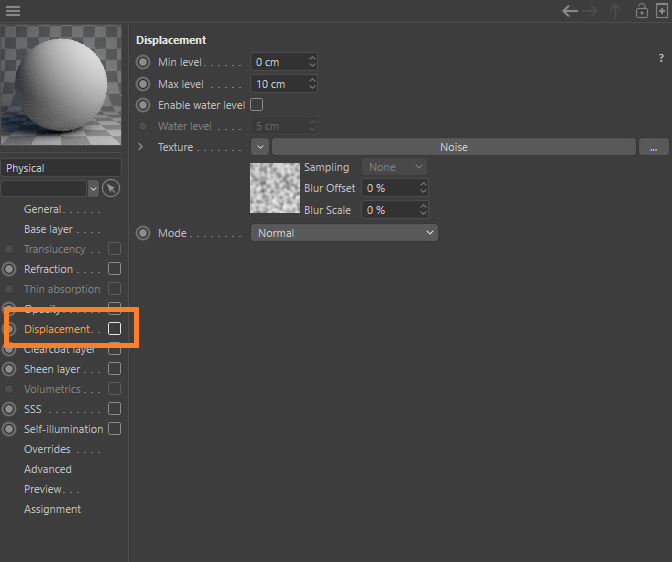Expand the Texture disclosure arrow
Viewport: 672px width, 562px height.
[x=141, y=147]
